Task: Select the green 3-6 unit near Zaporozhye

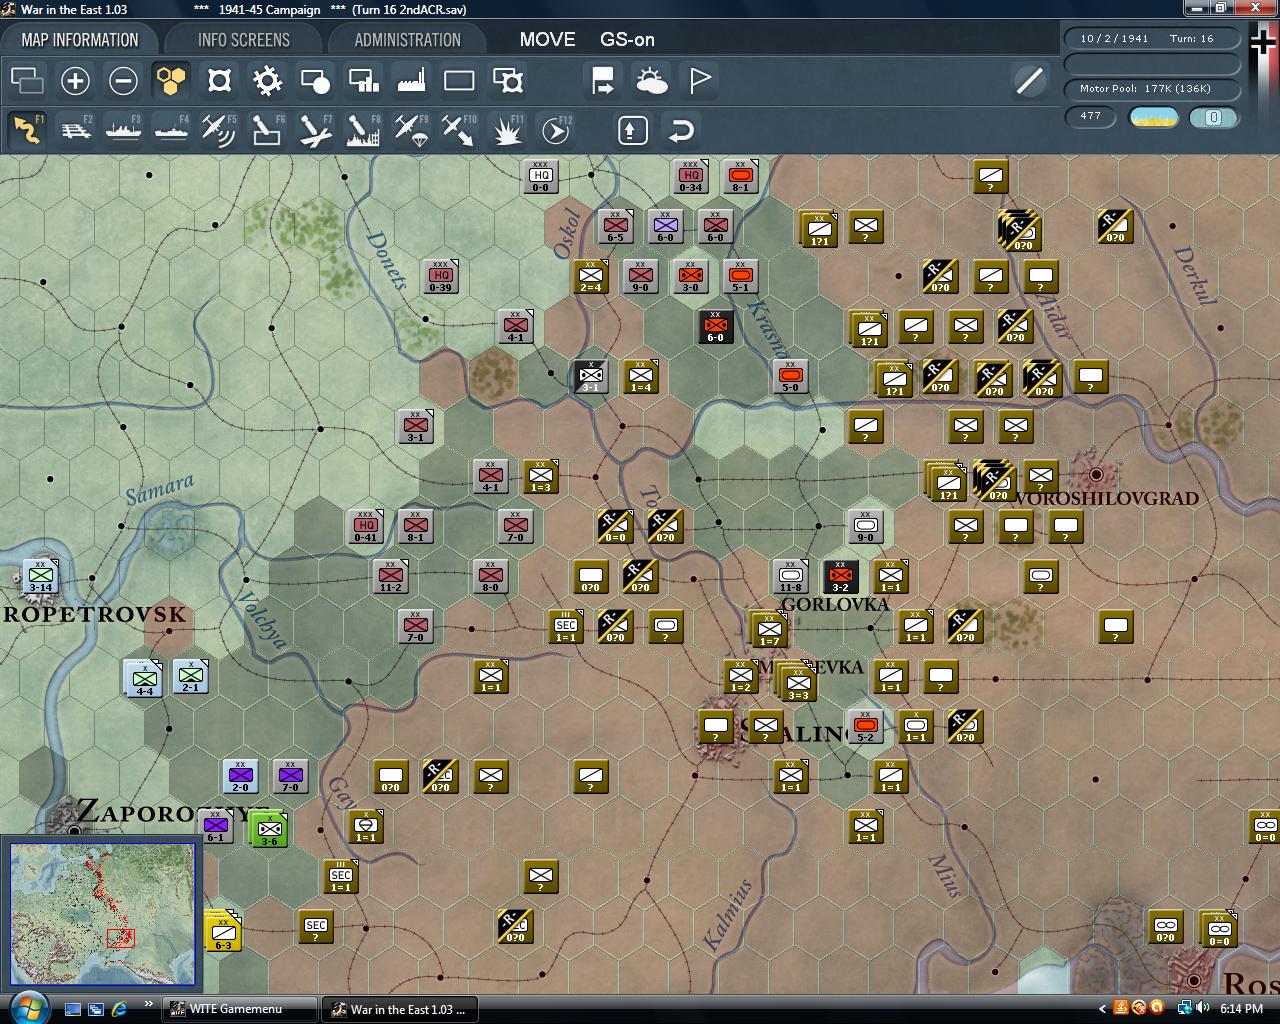Action: coord(268,829)
